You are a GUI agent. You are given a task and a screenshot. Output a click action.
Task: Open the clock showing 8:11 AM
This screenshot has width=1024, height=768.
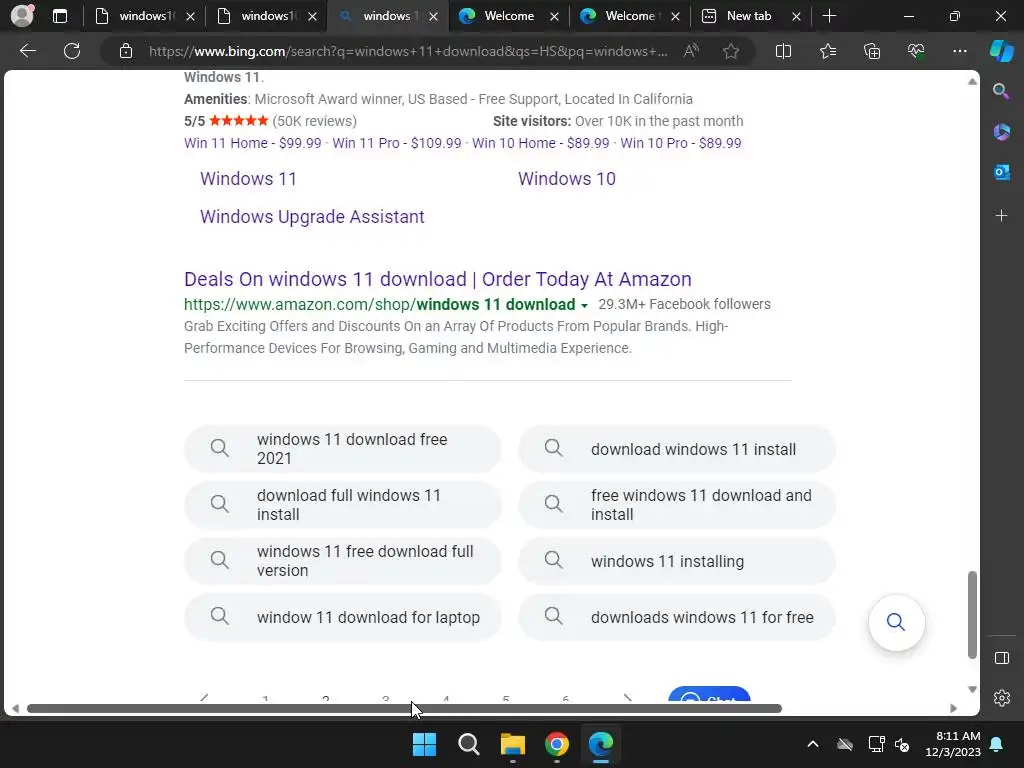[953, 744]
